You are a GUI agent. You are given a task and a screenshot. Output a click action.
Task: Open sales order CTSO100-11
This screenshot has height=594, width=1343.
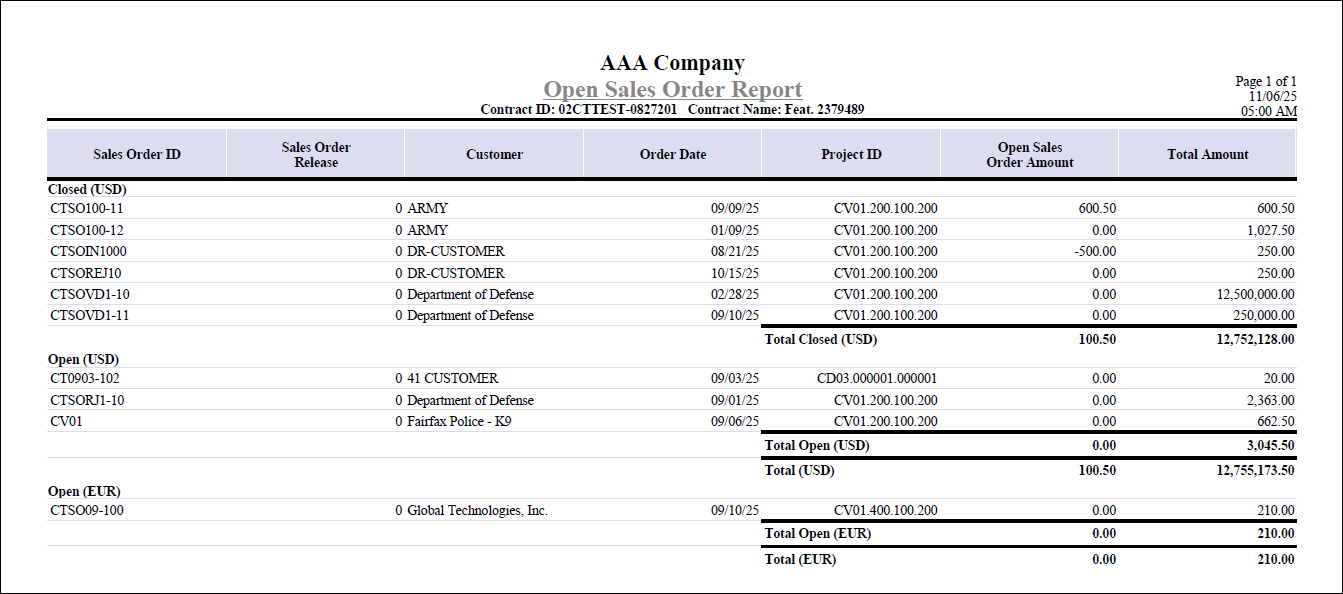point(86,209)
